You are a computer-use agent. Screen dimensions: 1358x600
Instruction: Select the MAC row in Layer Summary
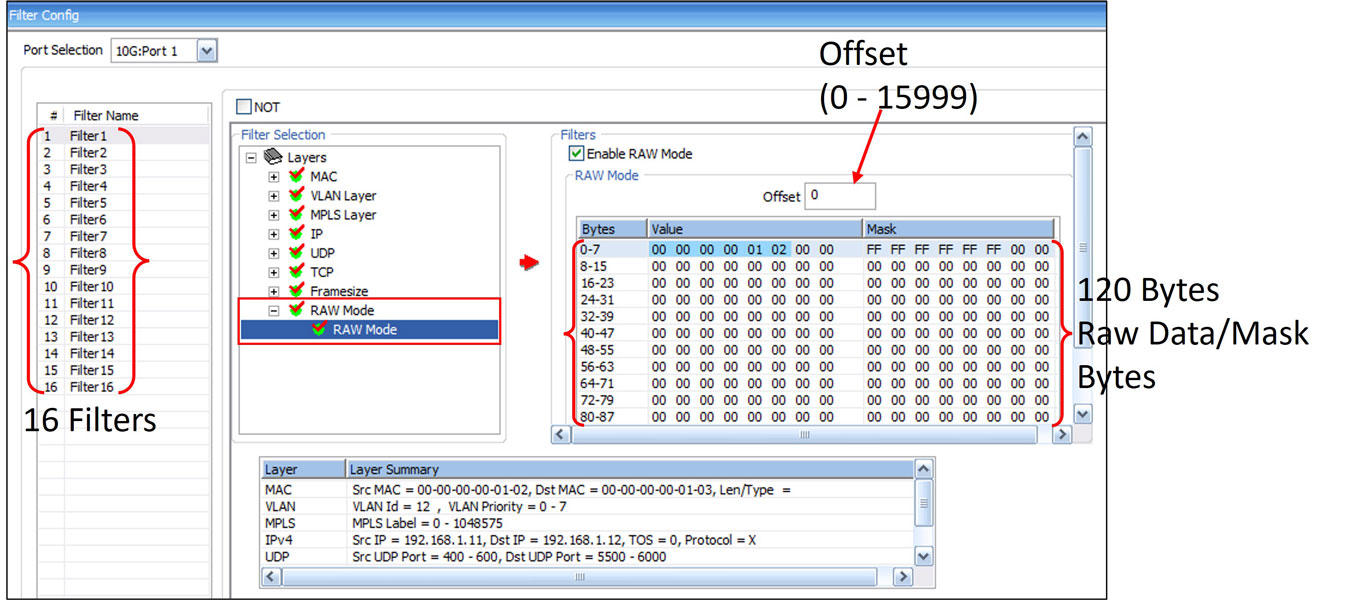[x=587, y=490]
